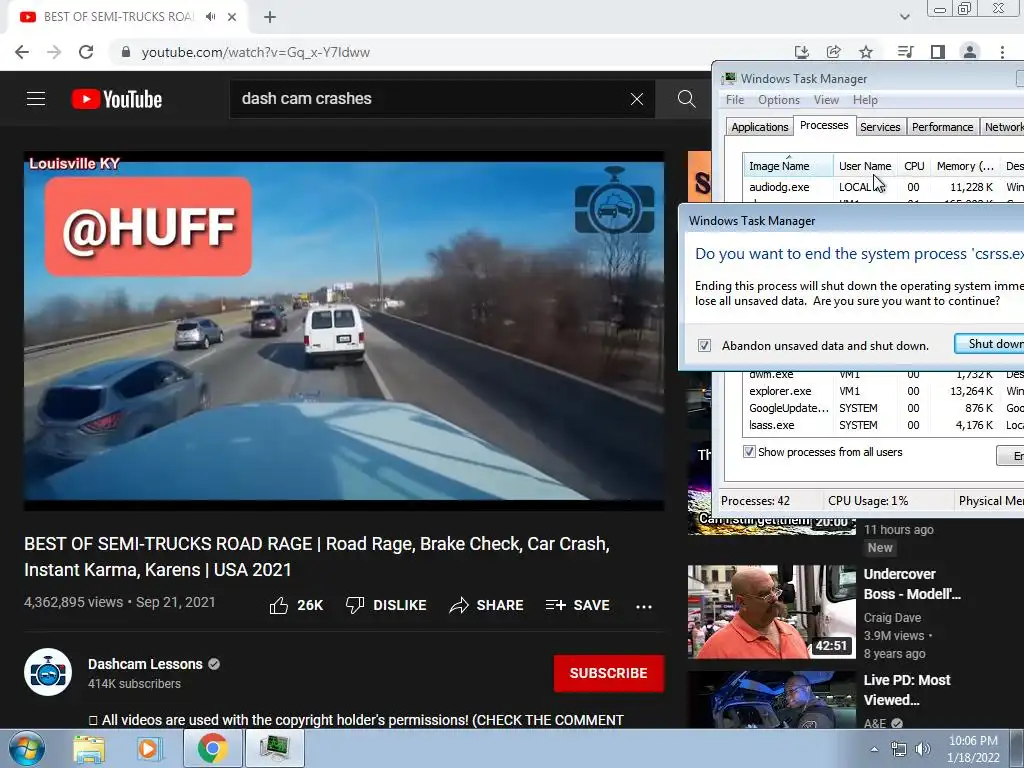Open the Dashcam Lessons channel name link

[x=145, y=664]
